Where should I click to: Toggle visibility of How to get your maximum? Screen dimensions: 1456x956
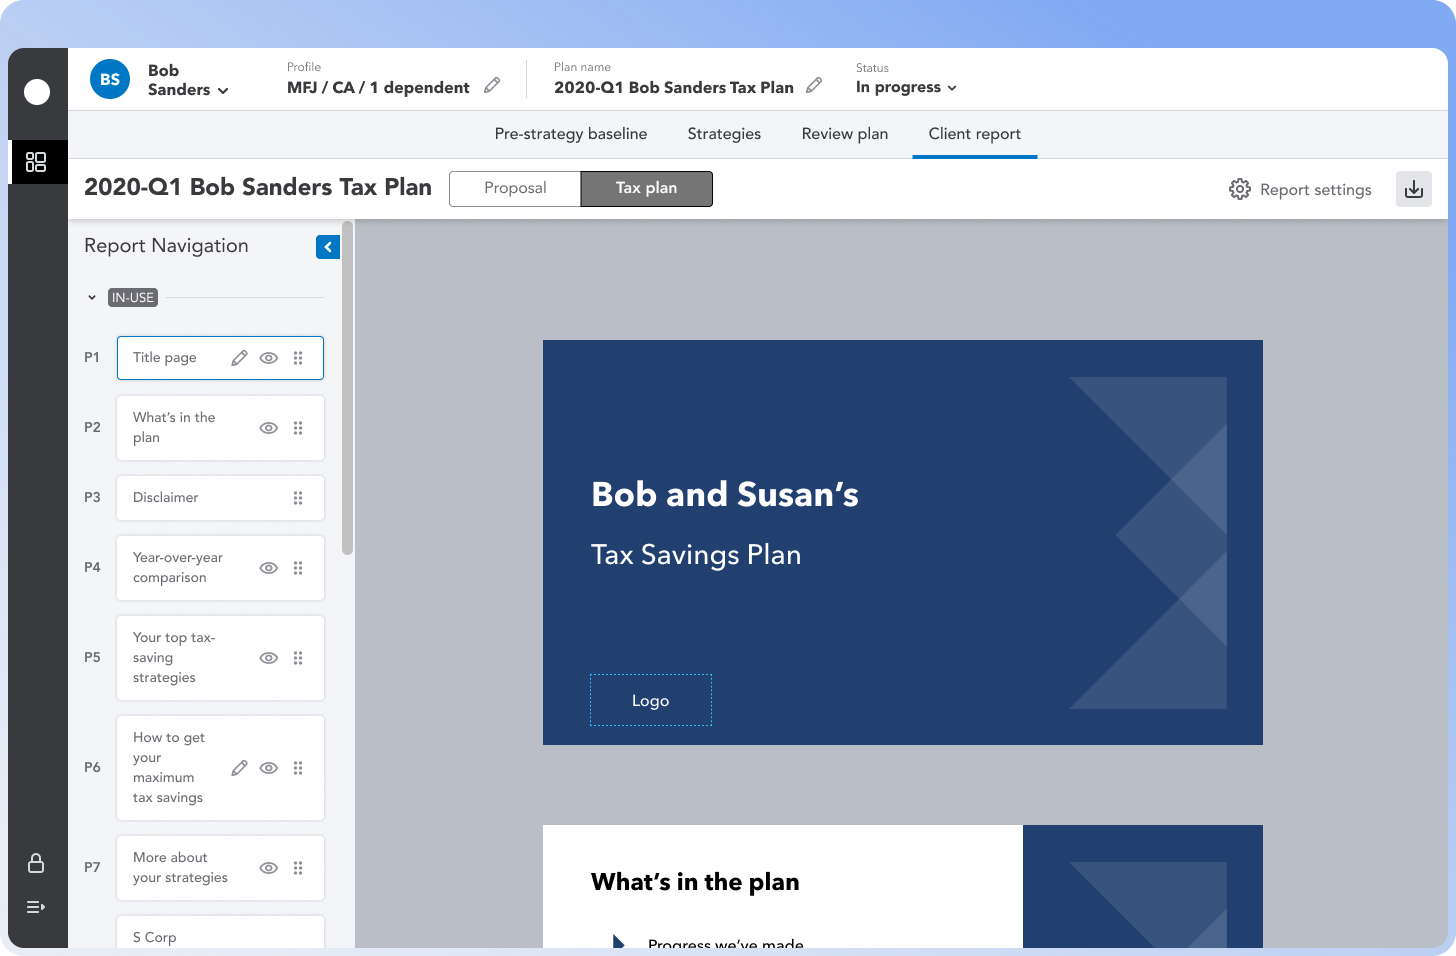tap(269, 768)
